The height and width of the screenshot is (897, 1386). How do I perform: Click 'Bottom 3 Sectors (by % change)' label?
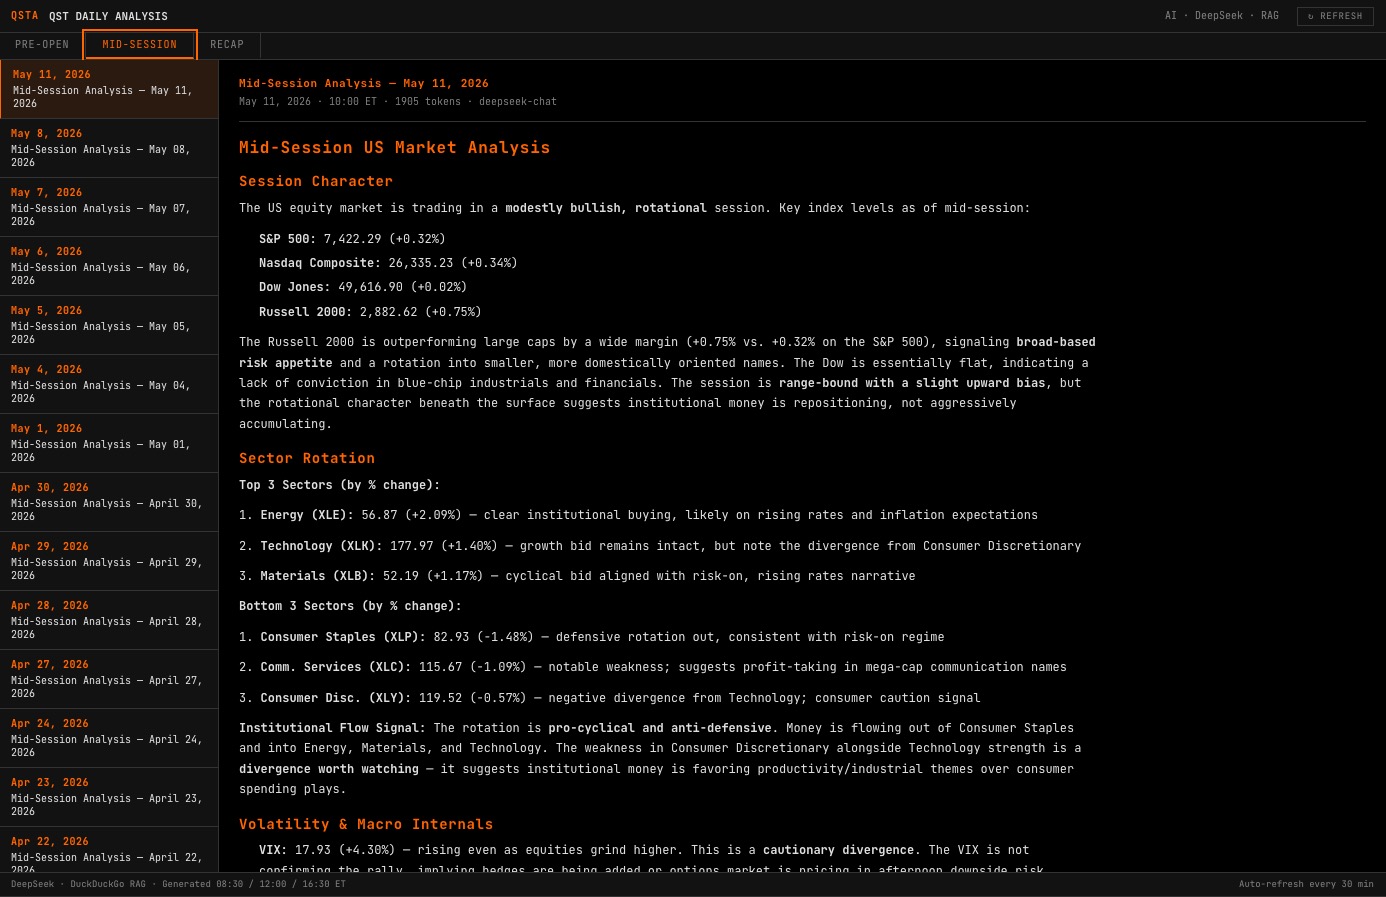tap(350, 606)
